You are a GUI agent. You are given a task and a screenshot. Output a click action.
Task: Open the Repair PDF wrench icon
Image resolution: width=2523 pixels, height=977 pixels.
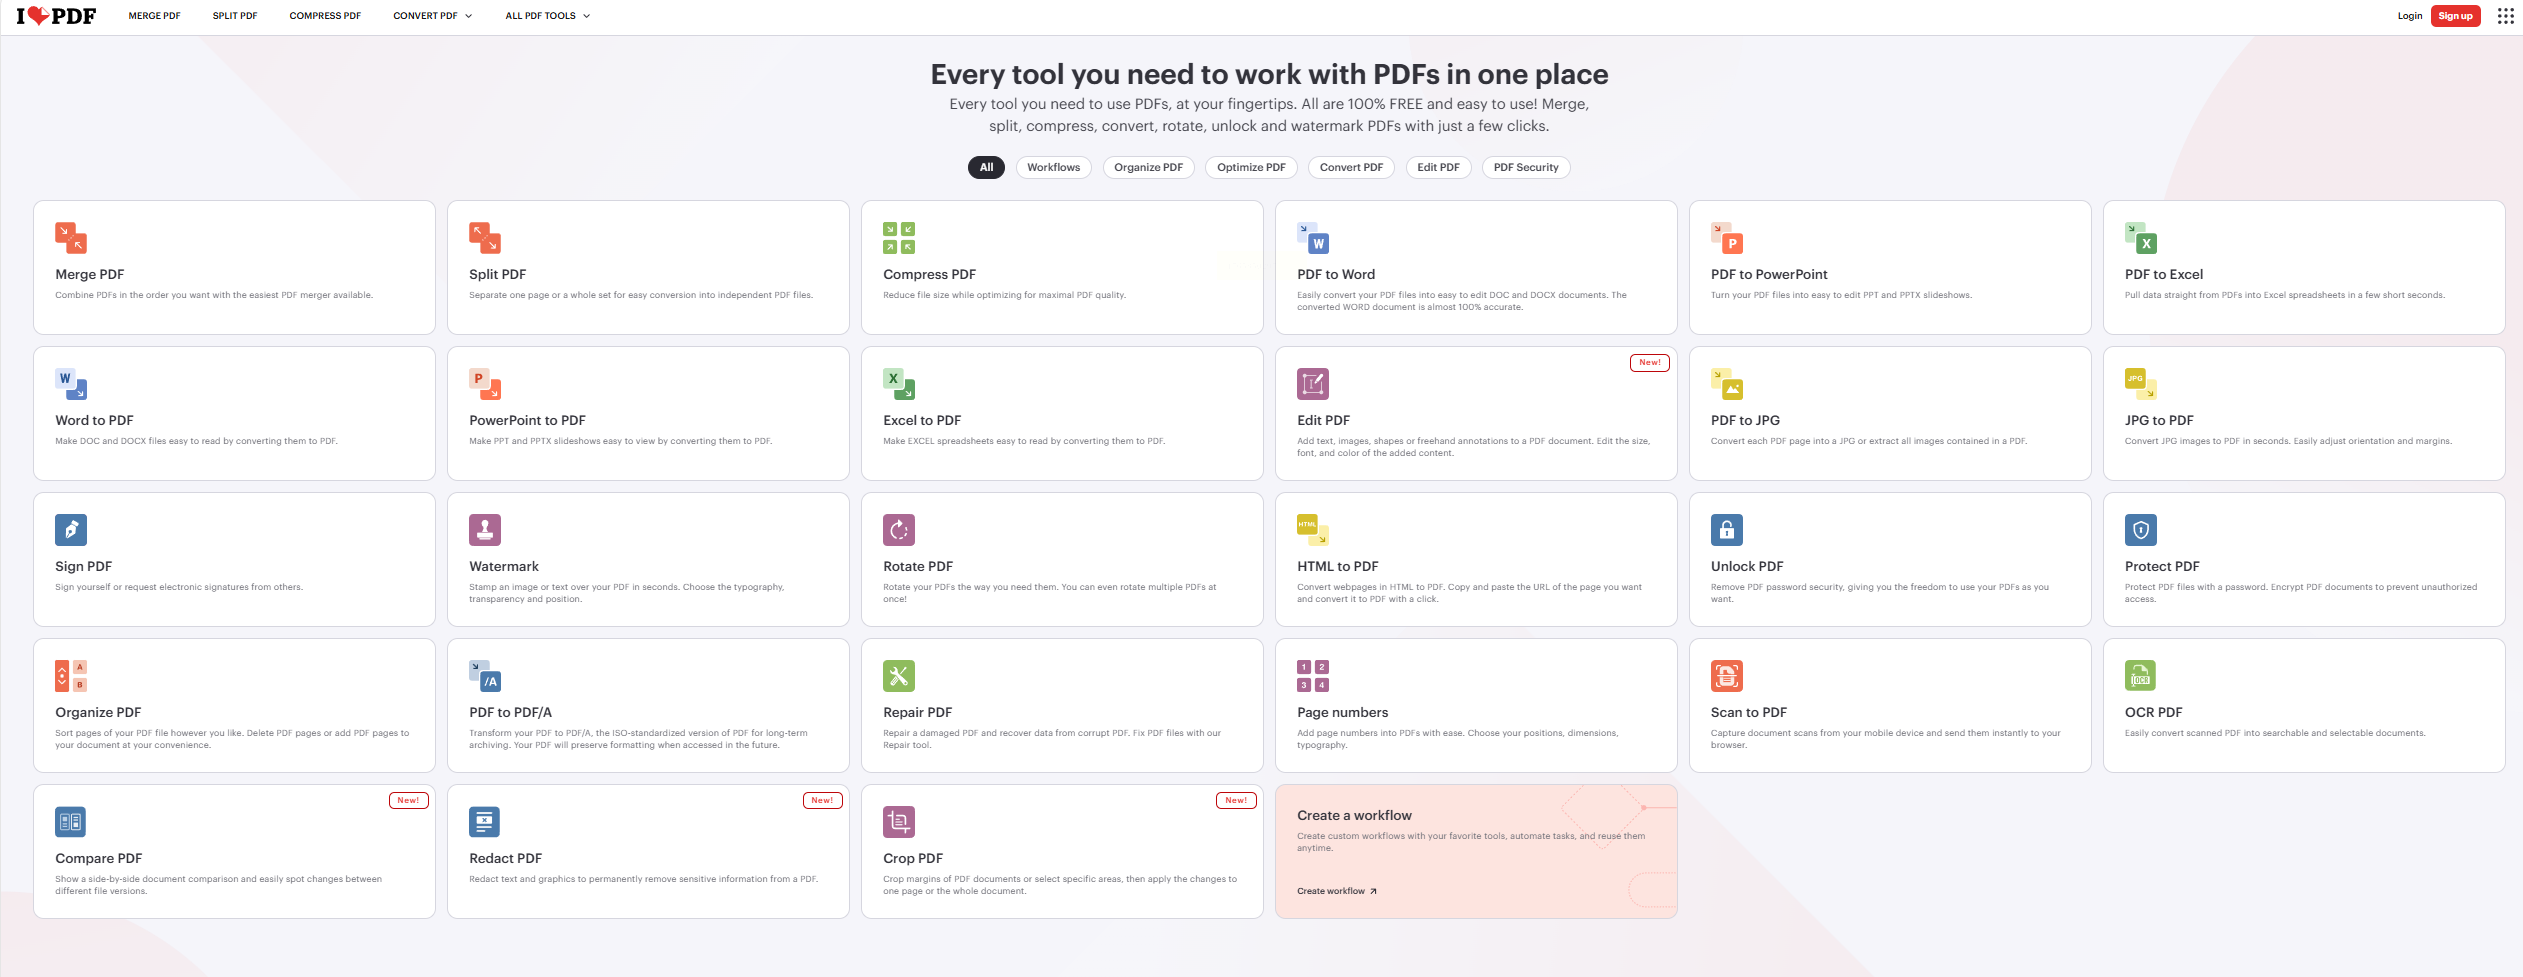coord(898,676)
